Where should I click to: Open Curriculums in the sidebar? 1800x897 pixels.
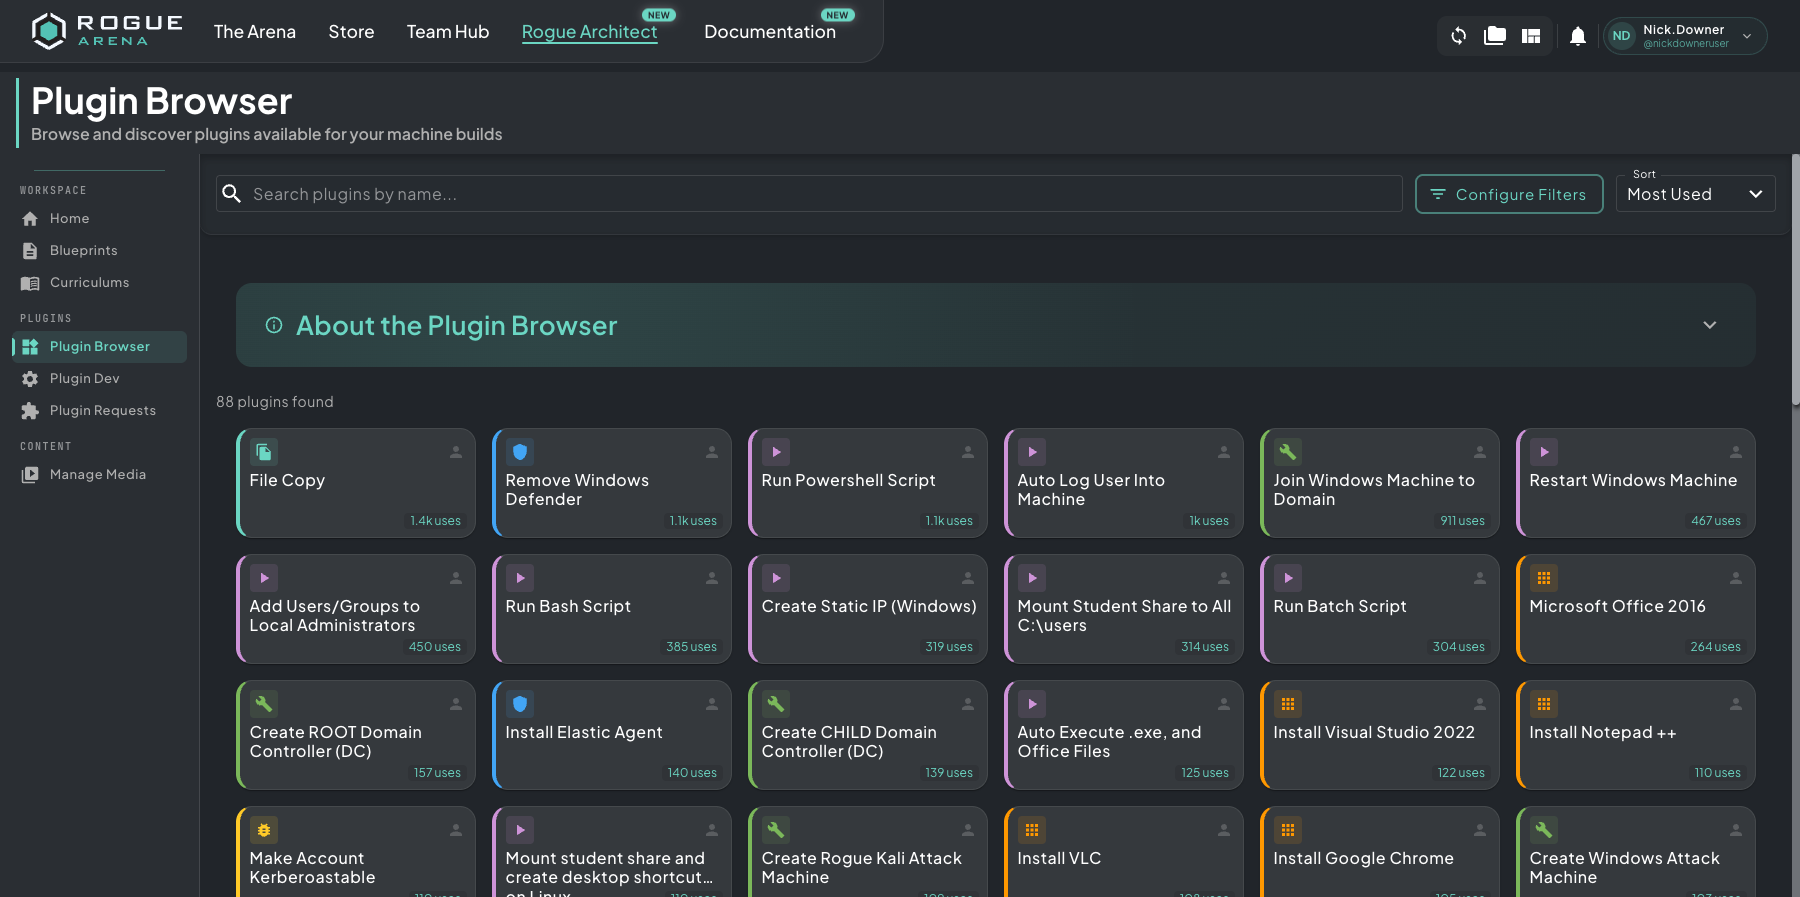[x=100, y=283]
